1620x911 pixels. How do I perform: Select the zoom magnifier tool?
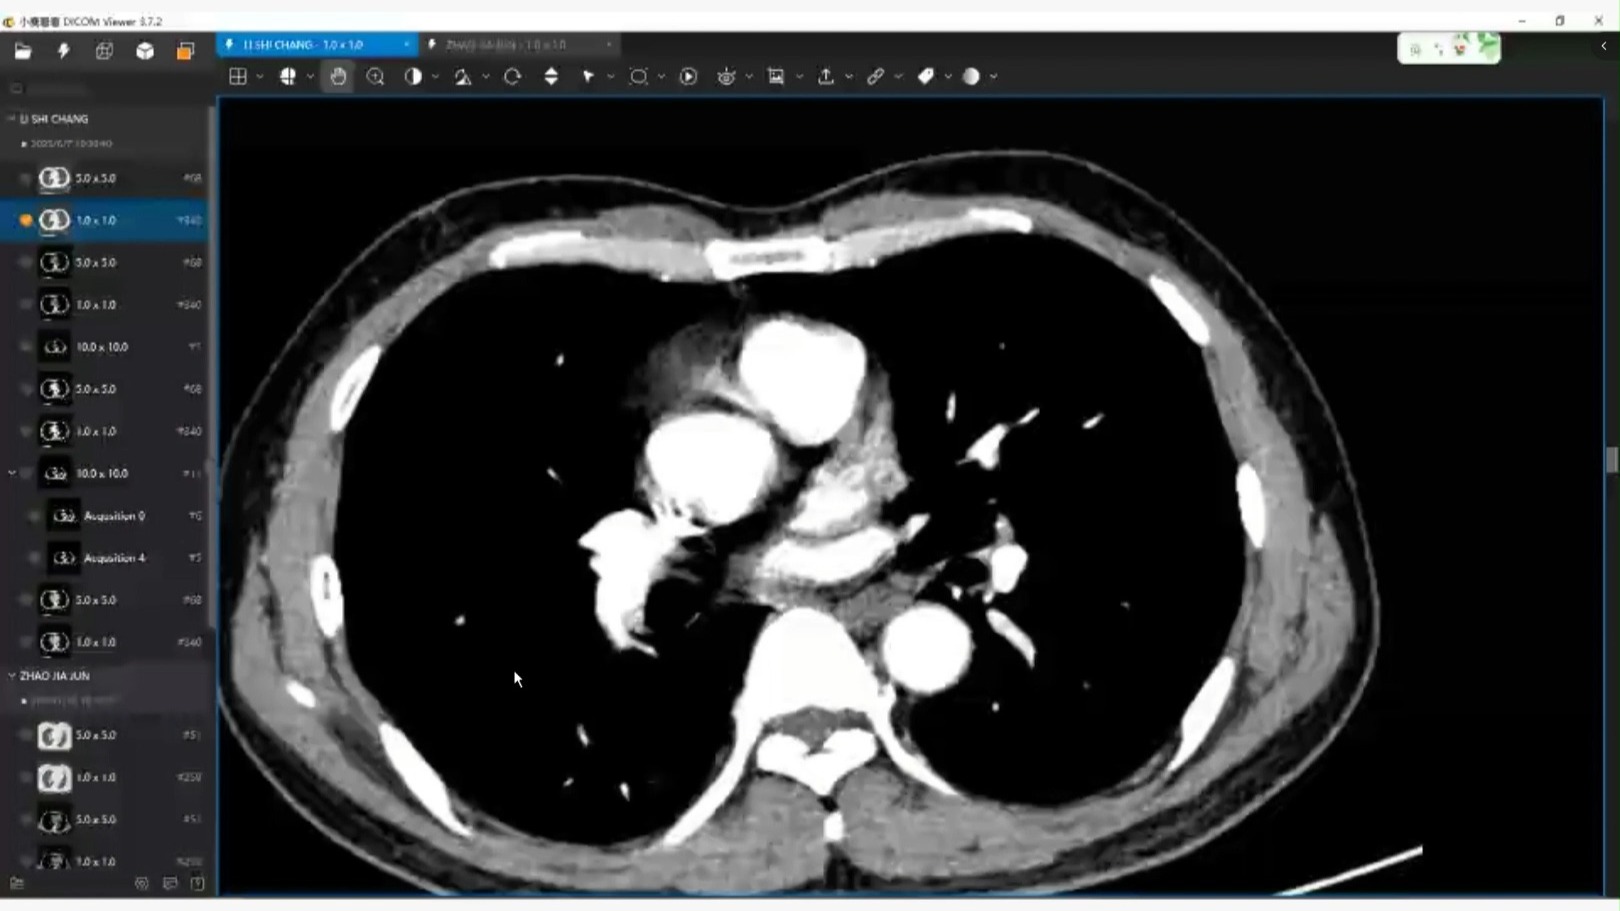point(375,76)
